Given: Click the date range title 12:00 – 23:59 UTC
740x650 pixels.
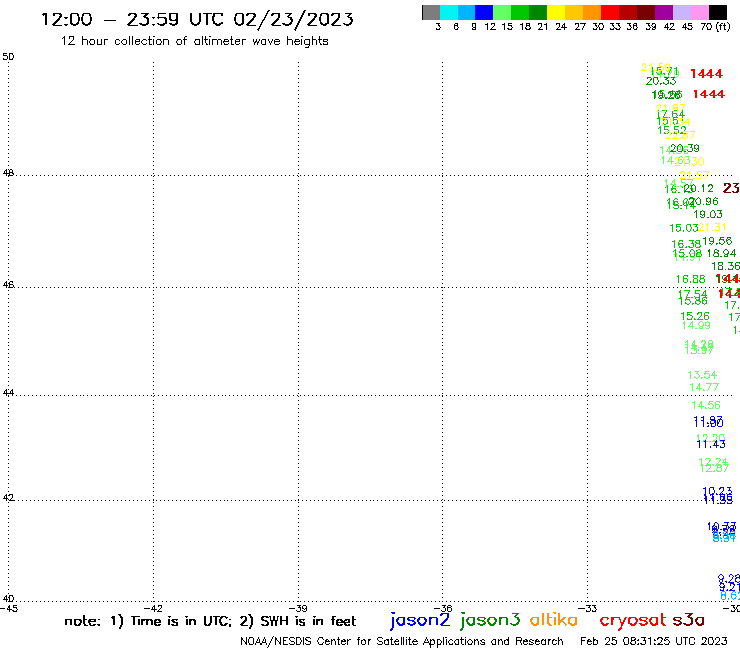Looking at the screenshot, I should 197,19.
